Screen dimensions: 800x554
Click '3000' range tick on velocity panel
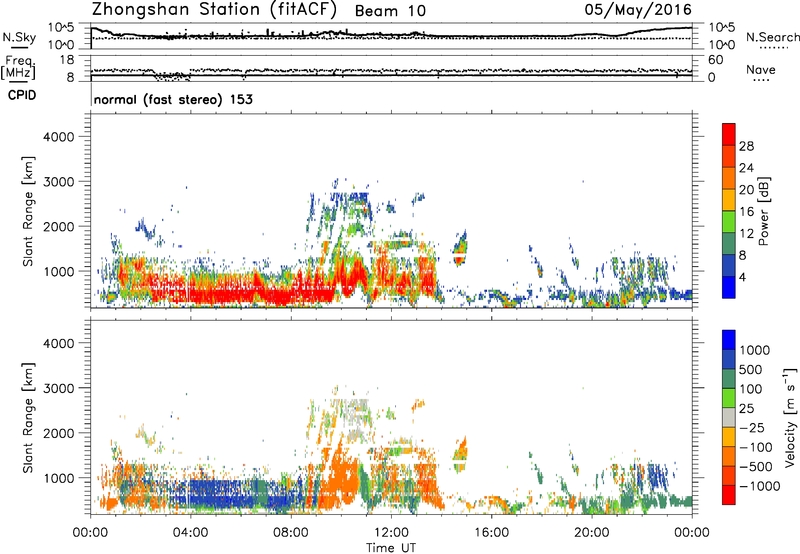click(58, 388)
